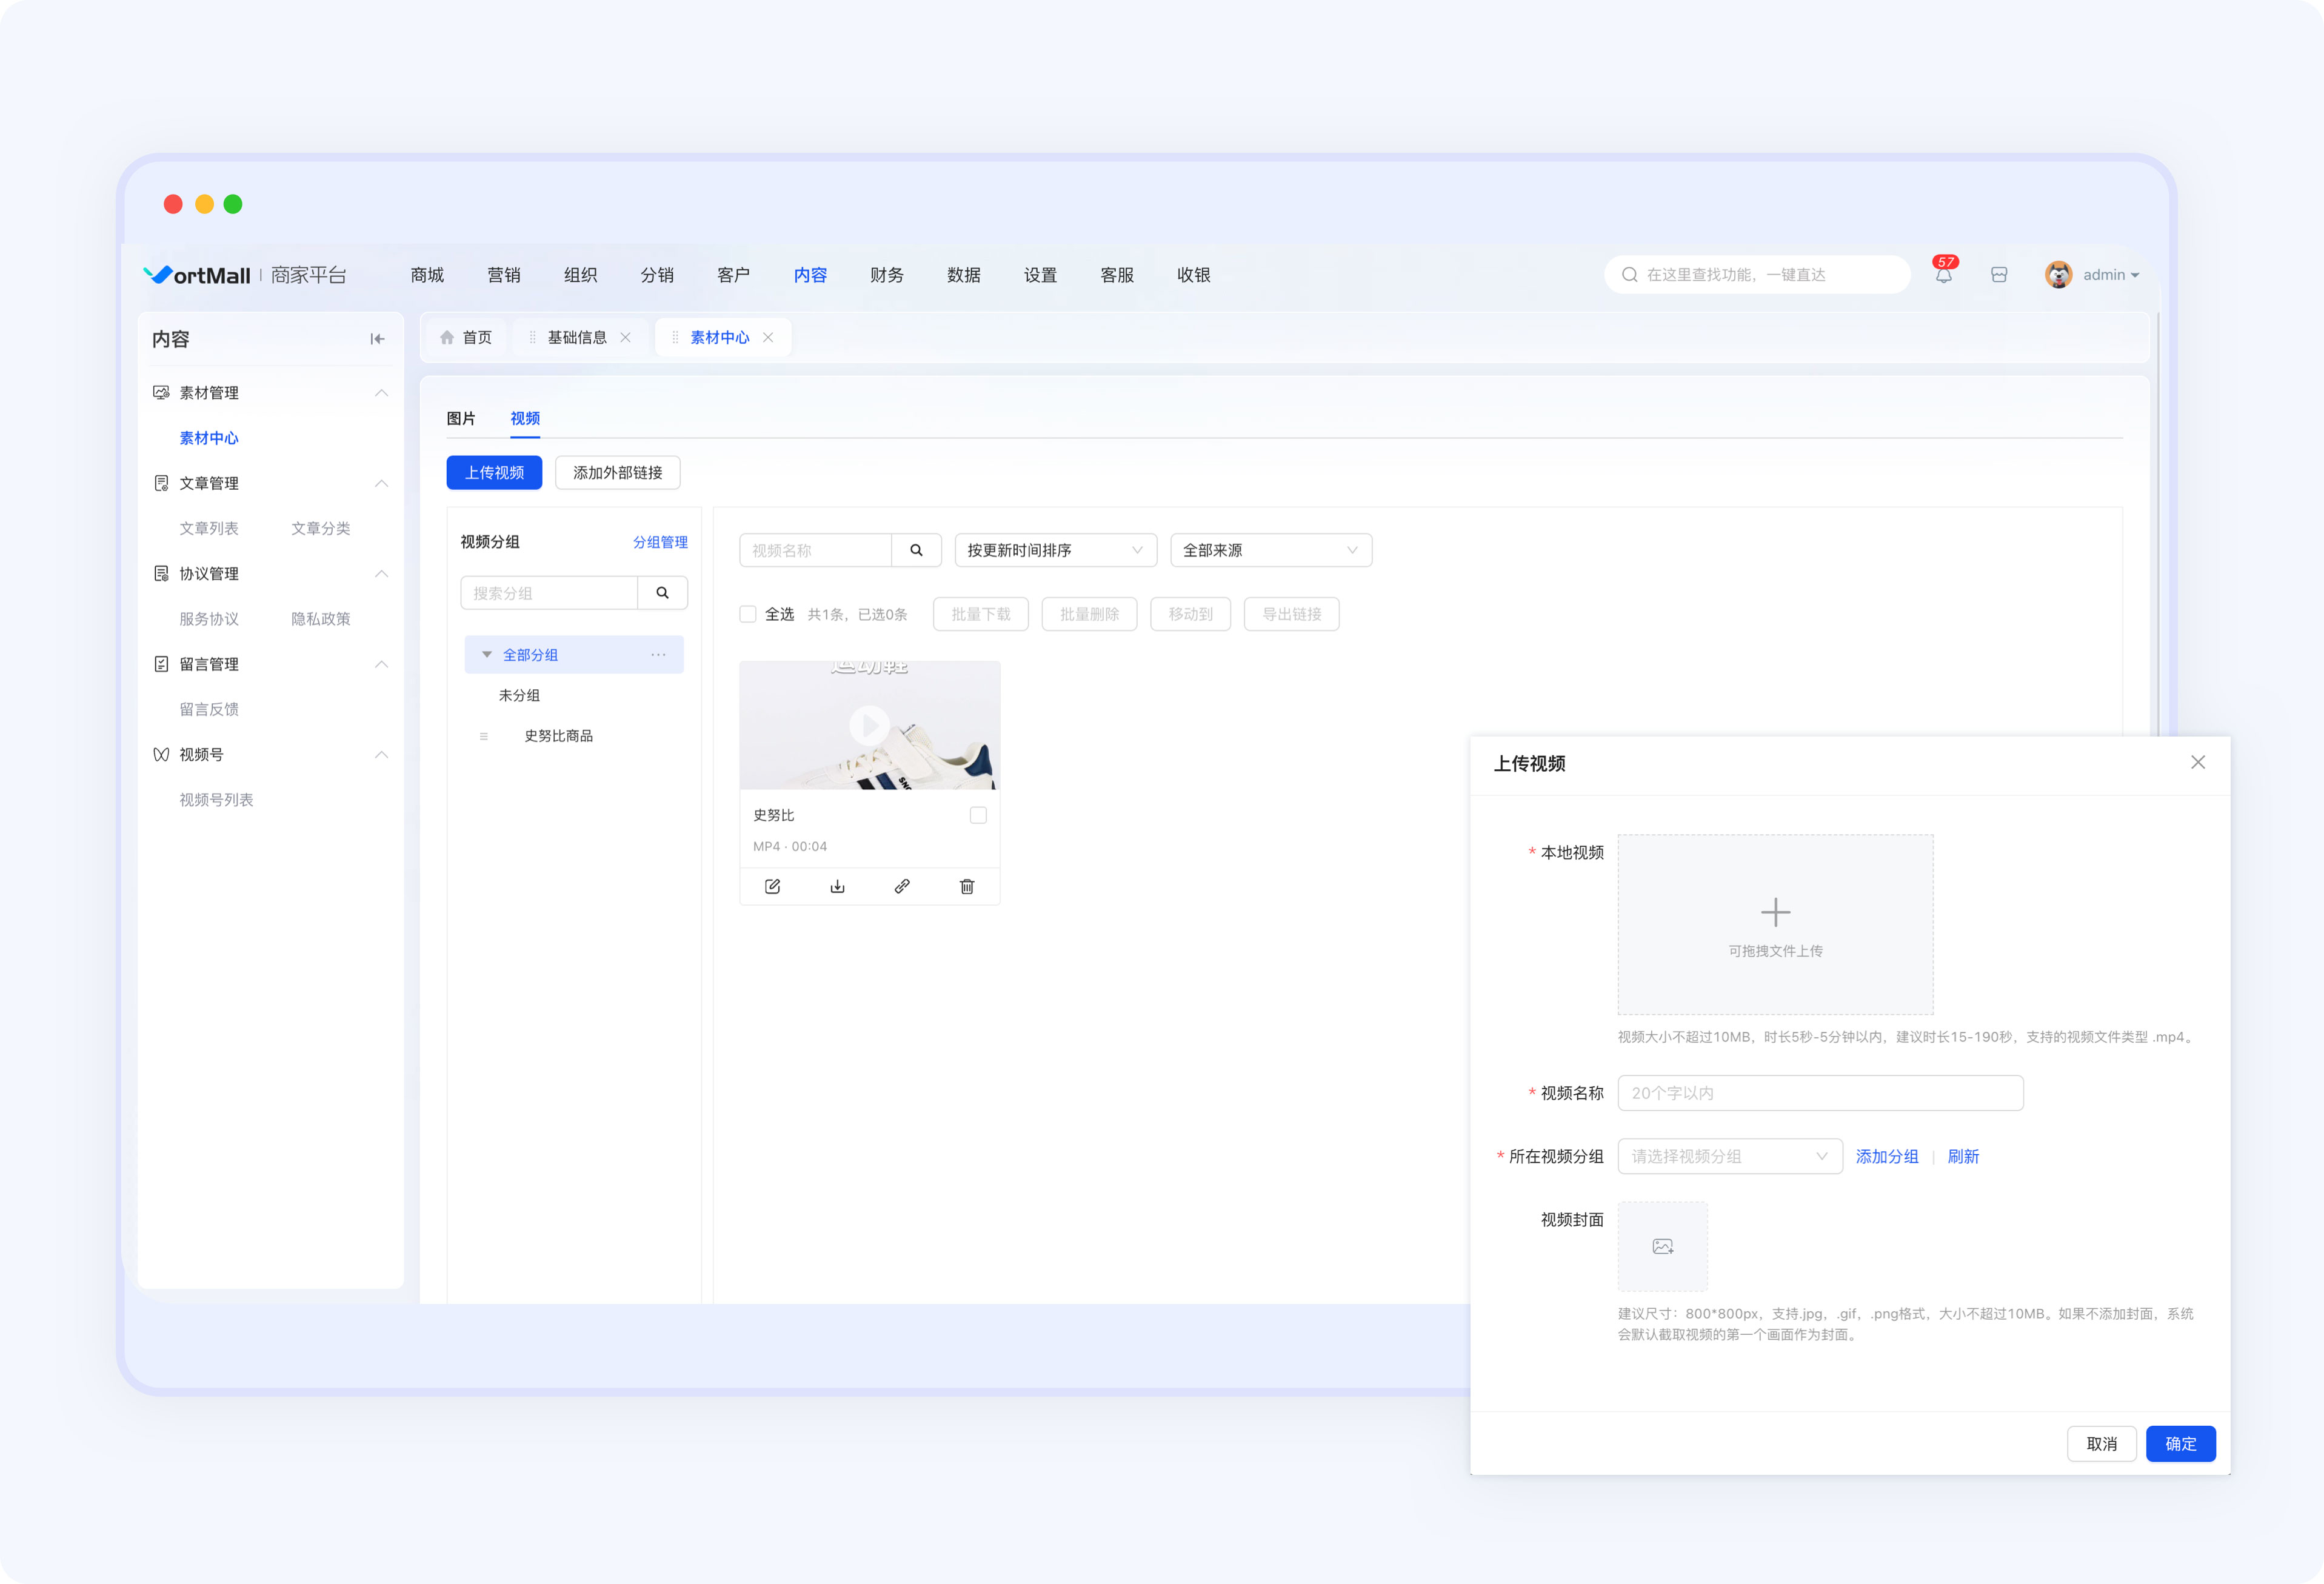2324x1584 pixels.
Task: Open the 商城 top menu
Action: pyautogui.click(x=427, y=275)
